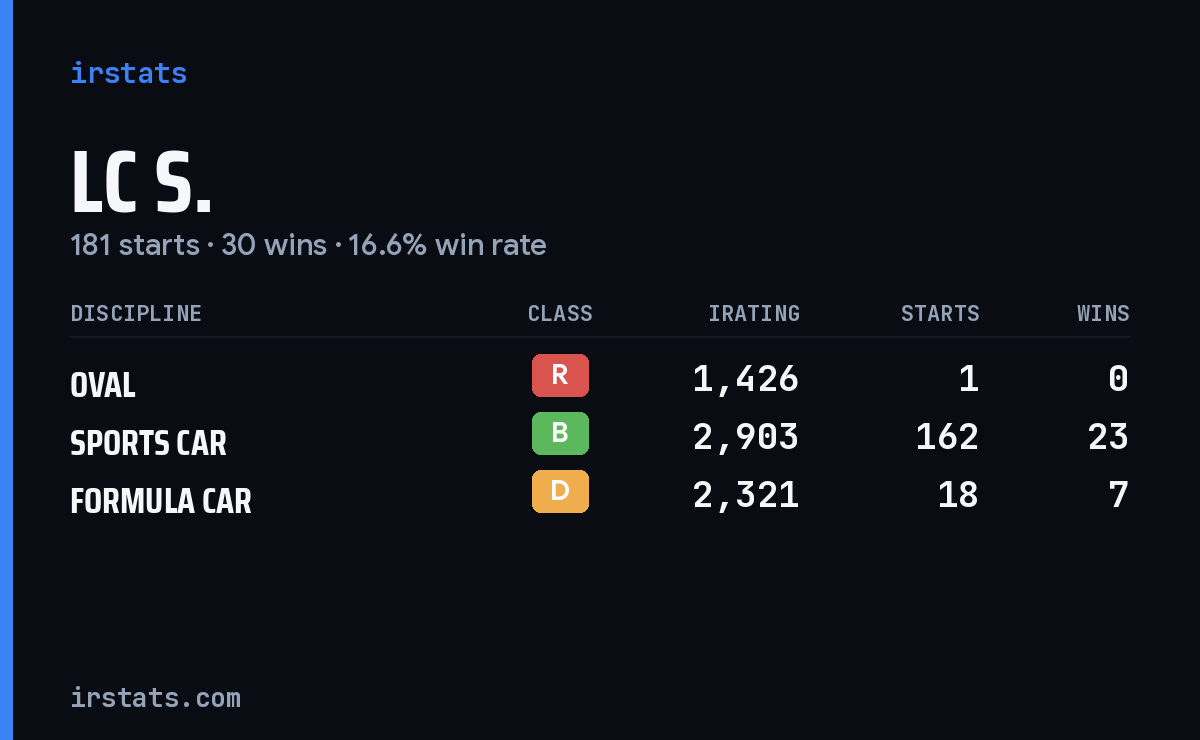Click the 1,426 oval iRating value
The image size is (1200, 740).
pos(746,379)
